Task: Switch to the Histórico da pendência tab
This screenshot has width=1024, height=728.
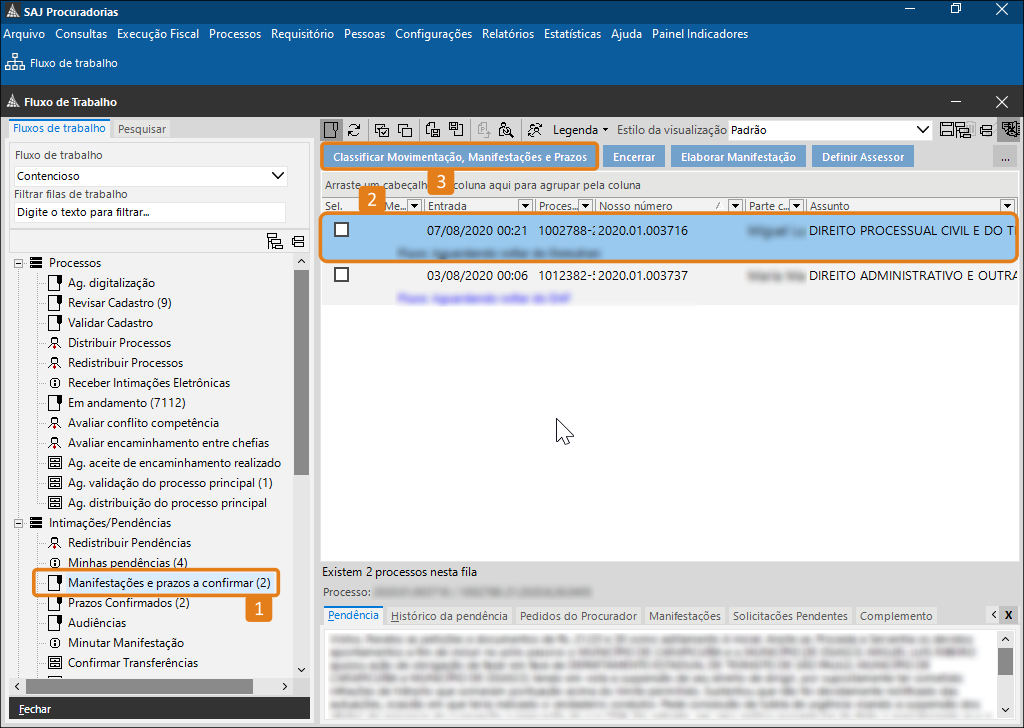Action: 449,616
